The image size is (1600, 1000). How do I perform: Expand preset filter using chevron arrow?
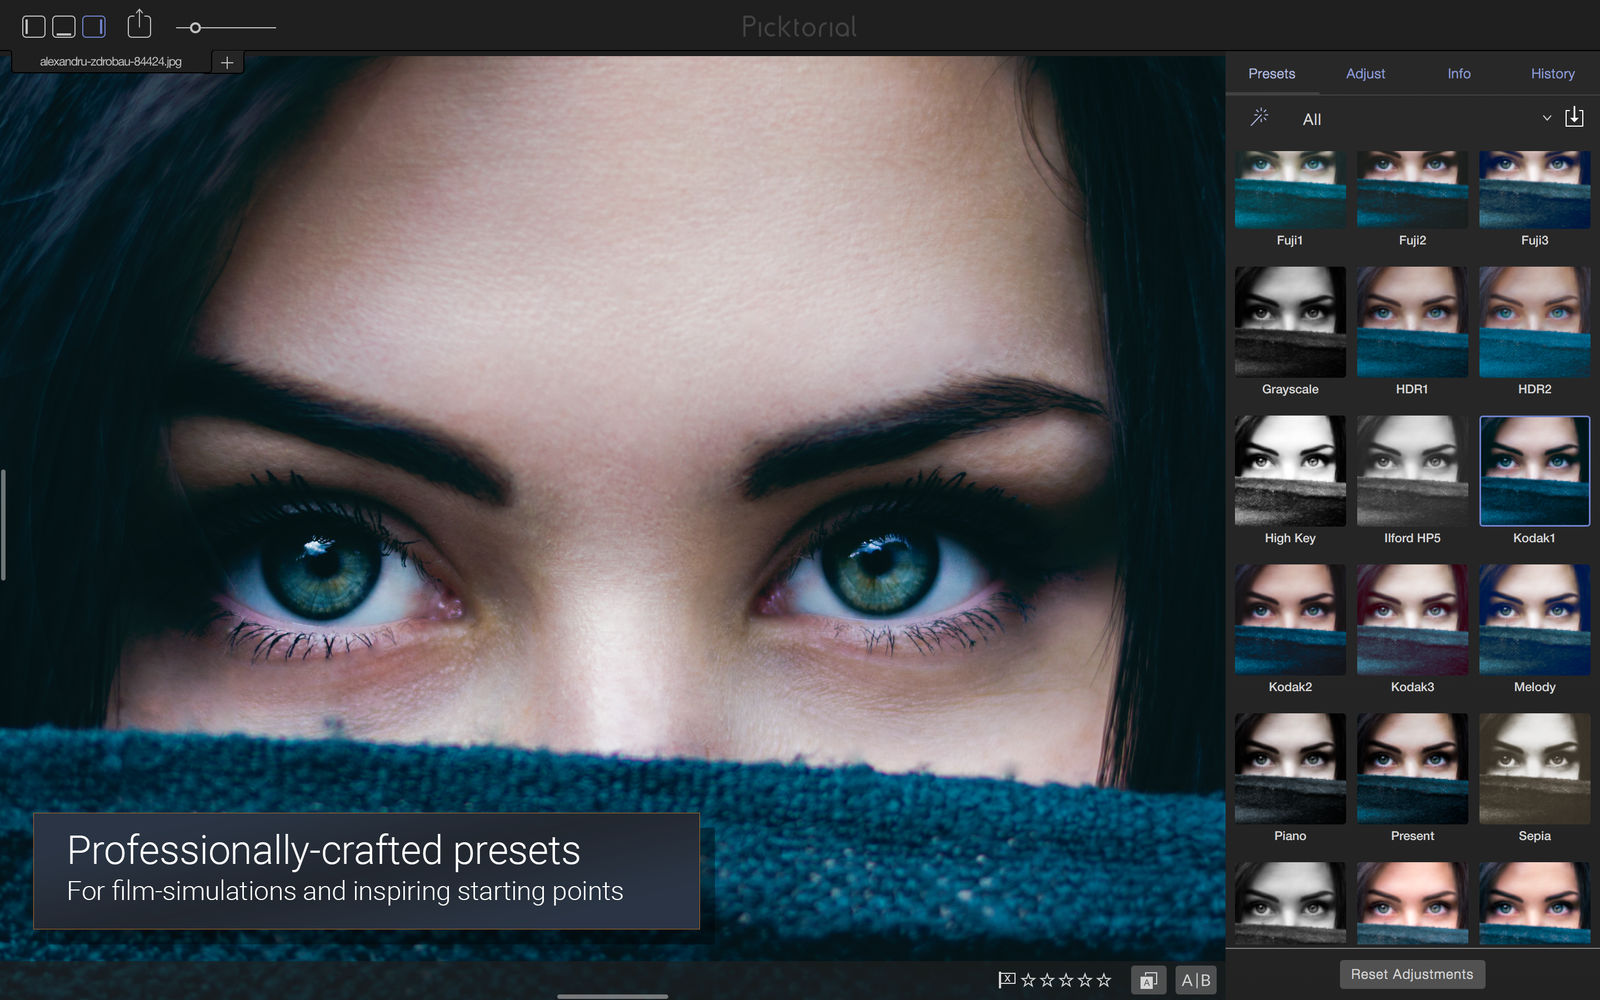pyautogui.click(x=1547, y=118)
